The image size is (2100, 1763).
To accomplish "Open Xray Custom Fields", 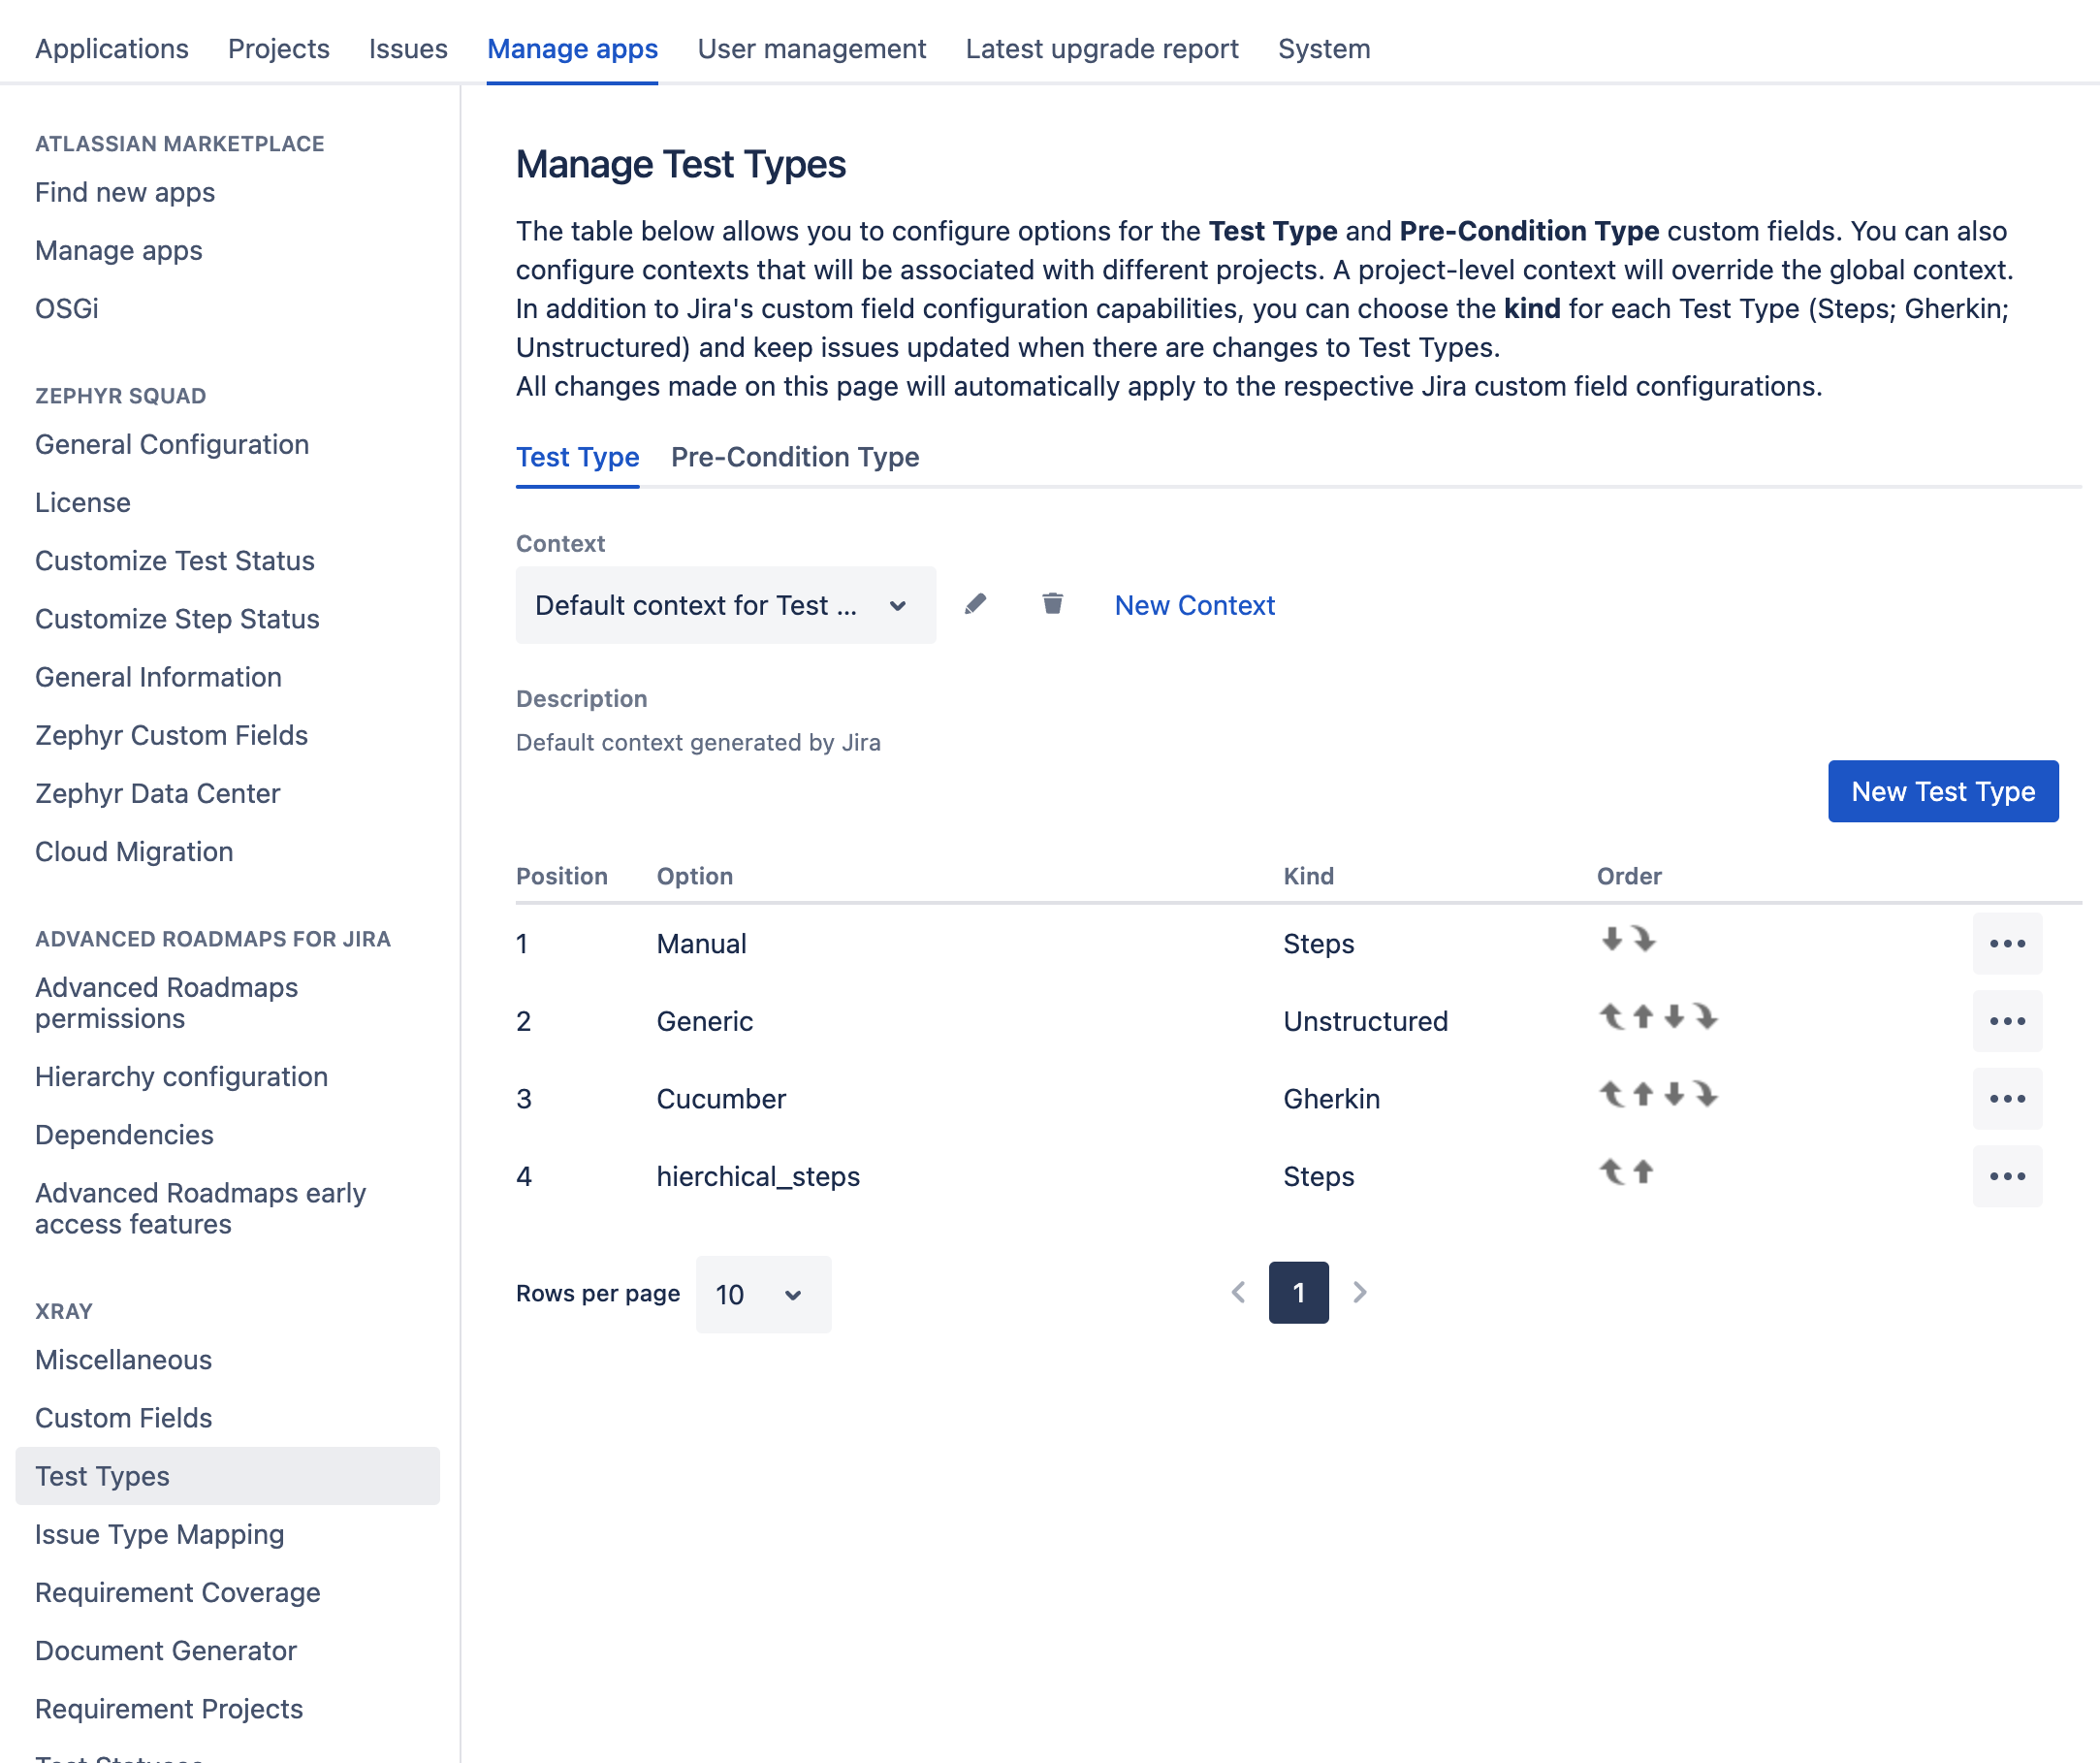I will [x=123, y=1417].
